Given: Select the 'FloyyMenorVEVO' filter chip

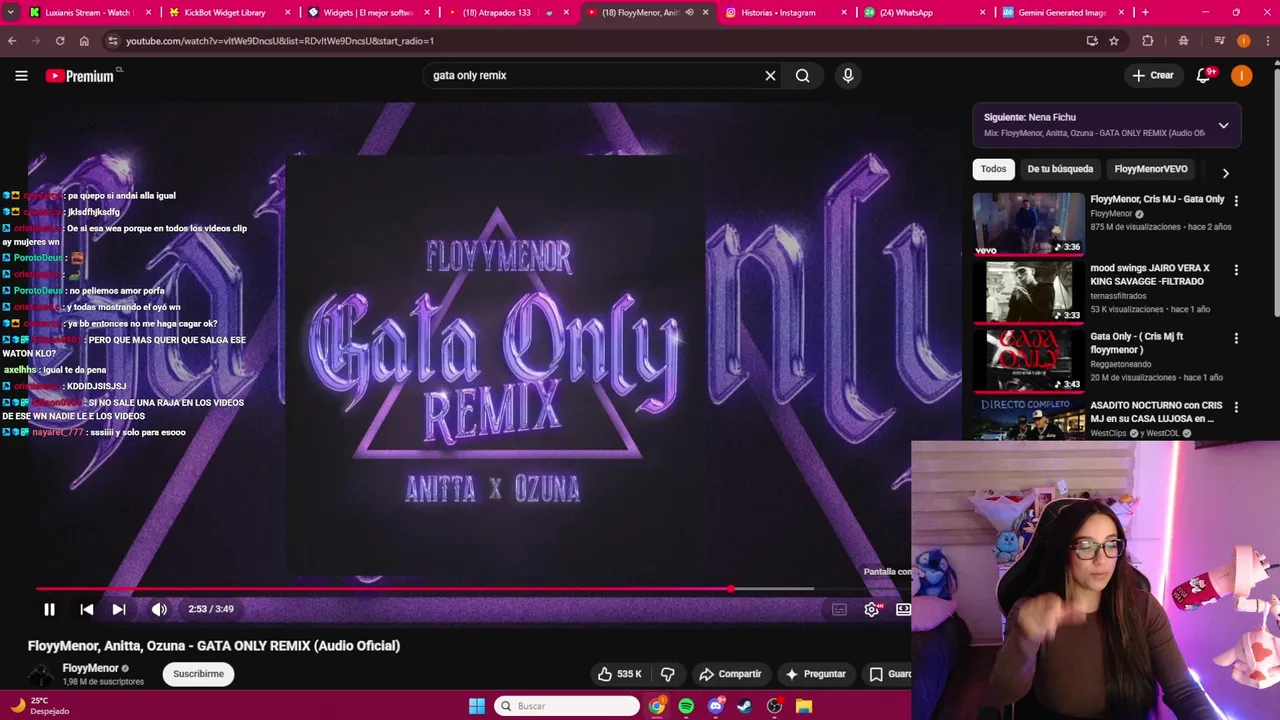Looking at the screenshot, I should click(x=1151, y=169).
